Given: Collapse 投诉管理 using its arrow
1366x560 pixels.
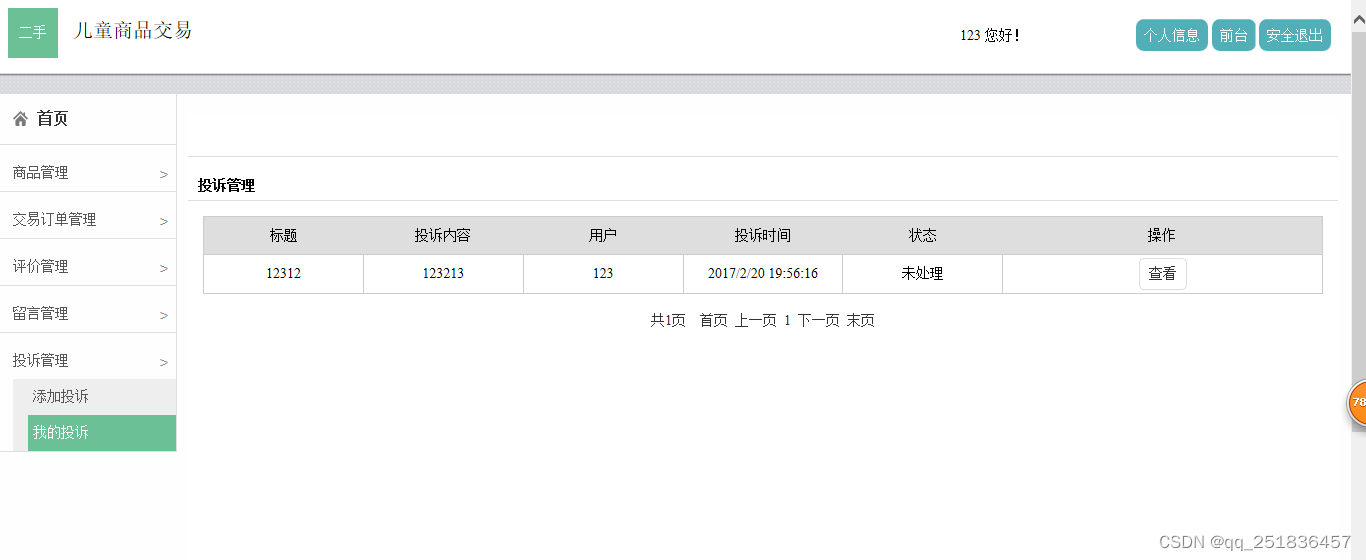Looking at the screenshot, I should (x=163, y=362).
